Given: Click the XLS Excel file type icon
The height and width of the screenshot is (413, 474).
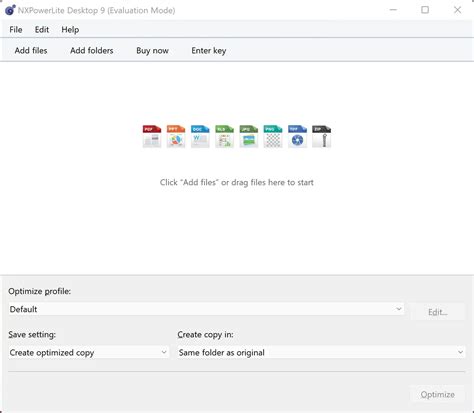Looking at the screenshot, I should [x=224, y=136].
